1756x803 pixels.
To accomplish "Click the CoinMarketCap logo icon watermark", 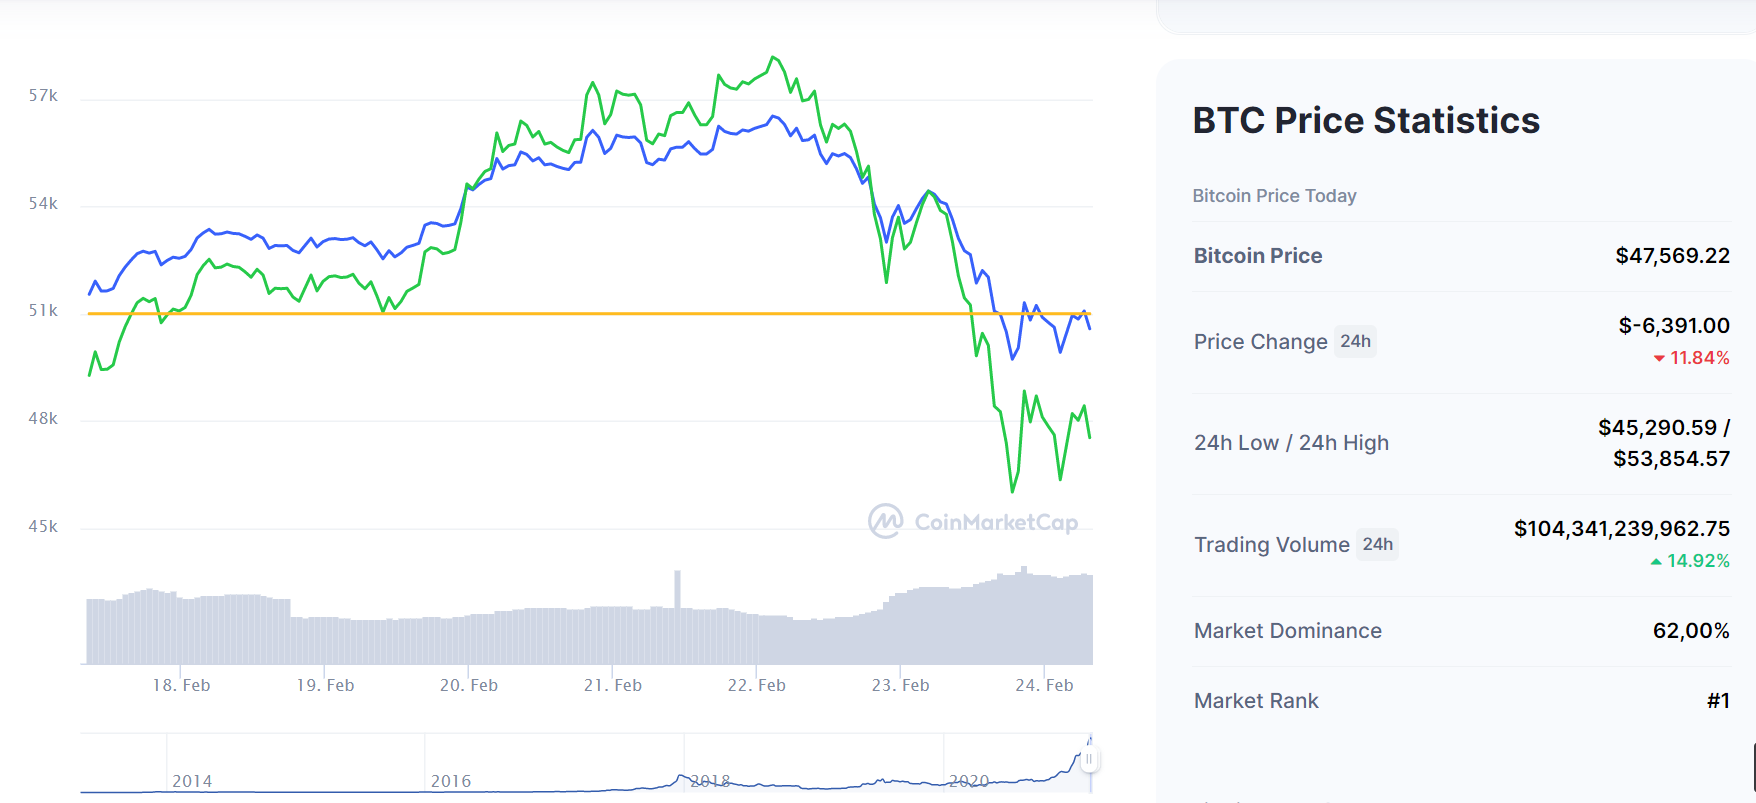I will 885,521.
